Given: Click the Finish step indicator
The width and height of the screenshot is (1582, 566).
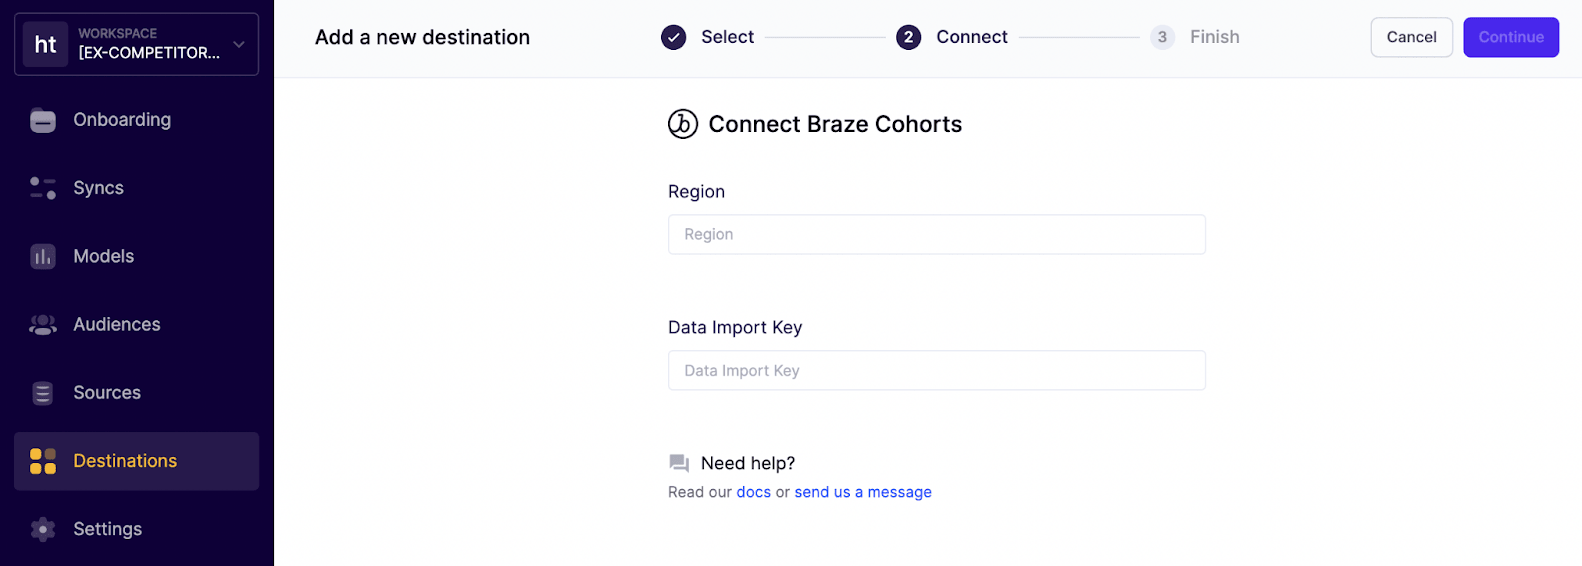Looking at the screenshot, I should click(x=1162, y=37).
